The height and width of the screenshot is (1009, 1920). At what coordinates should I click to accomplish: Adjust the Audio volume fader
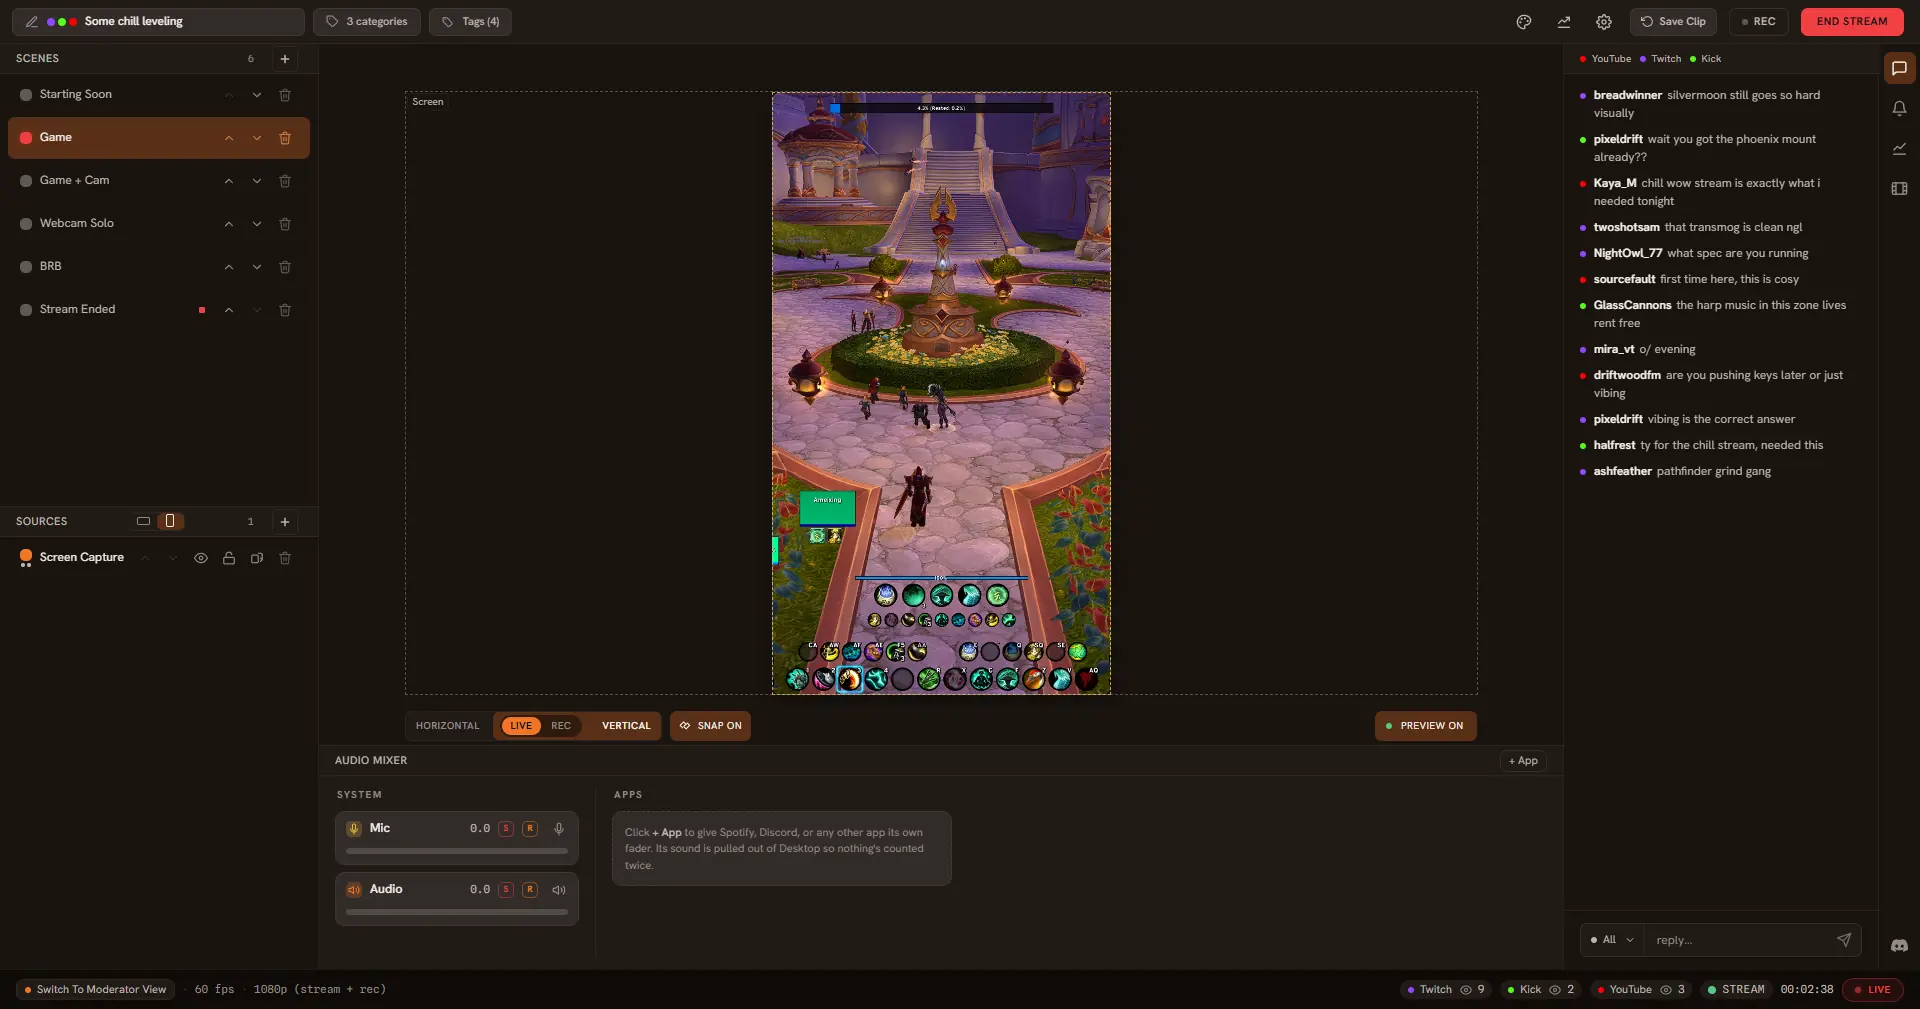457,913
